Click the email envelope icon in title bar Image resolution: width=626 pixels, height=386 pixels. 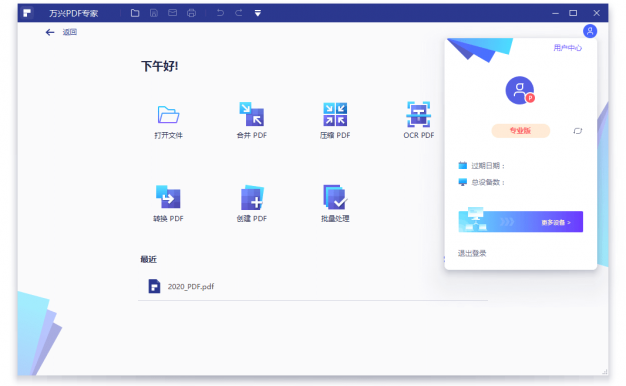[x=172, y=13]
